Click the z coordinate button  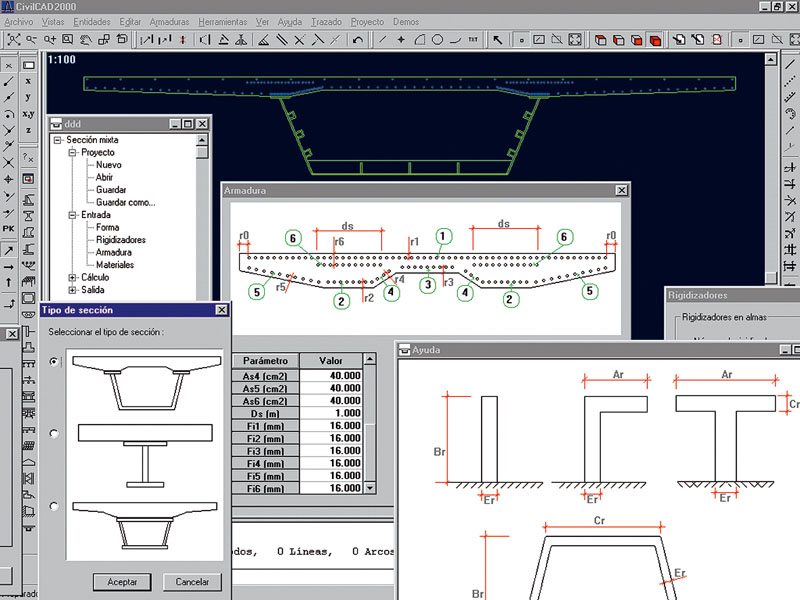point(28,131)
